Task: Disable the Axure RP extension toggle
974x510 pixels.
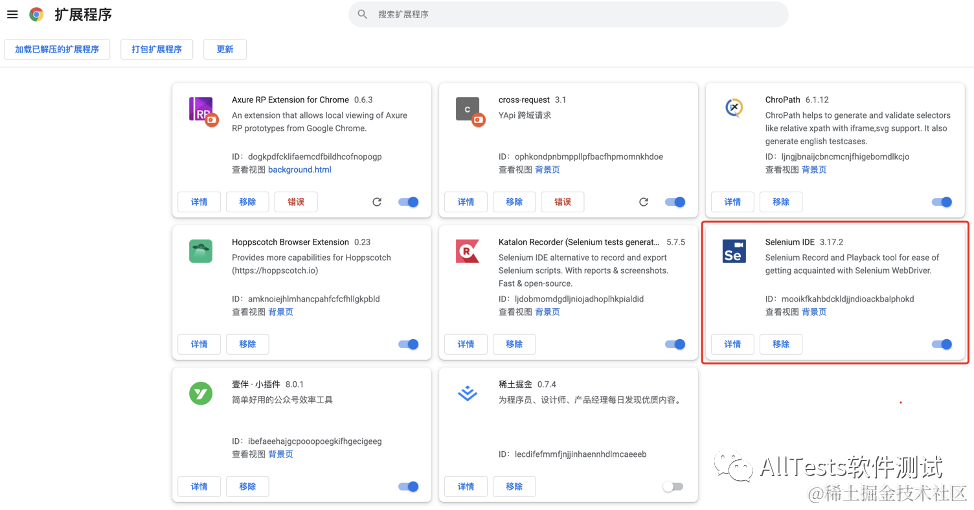Action: point(408,202)
